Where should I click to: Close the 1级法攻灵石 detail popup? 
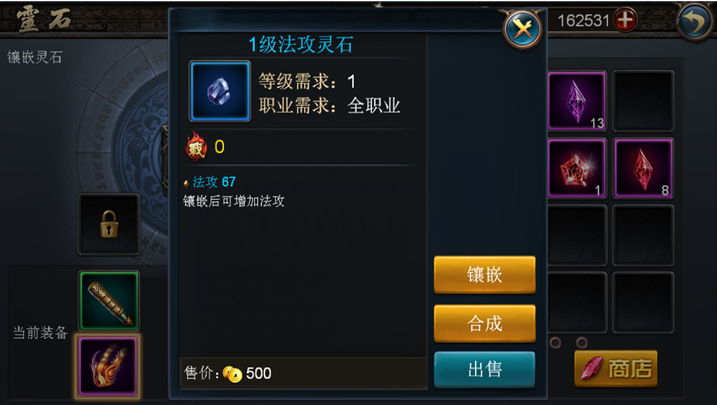point(522,30)
